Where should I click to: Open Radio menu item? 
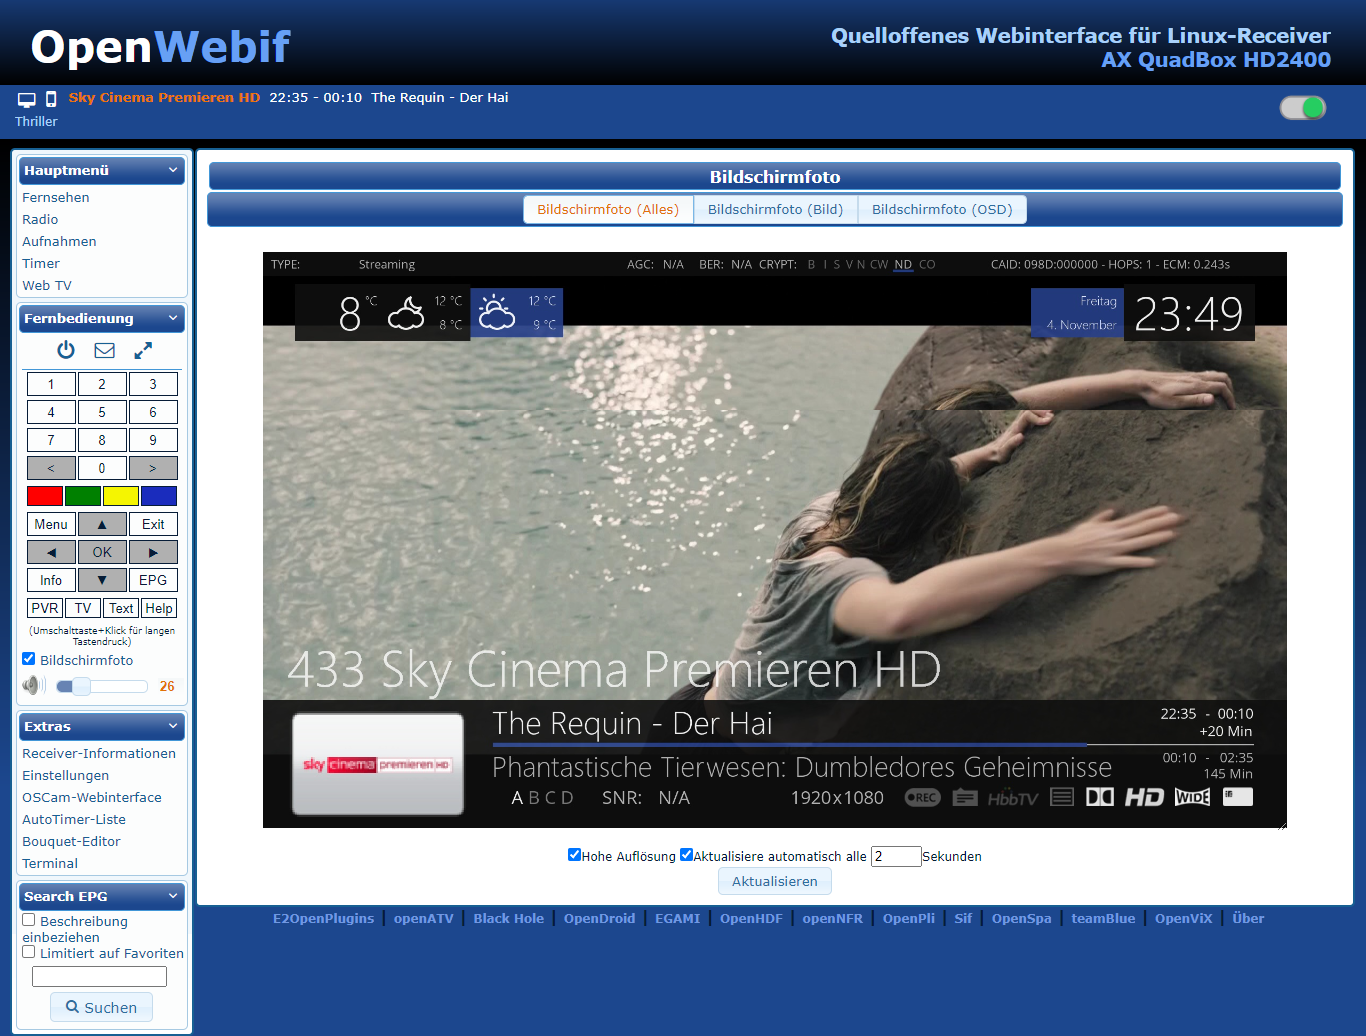click(x=40, y=219)
